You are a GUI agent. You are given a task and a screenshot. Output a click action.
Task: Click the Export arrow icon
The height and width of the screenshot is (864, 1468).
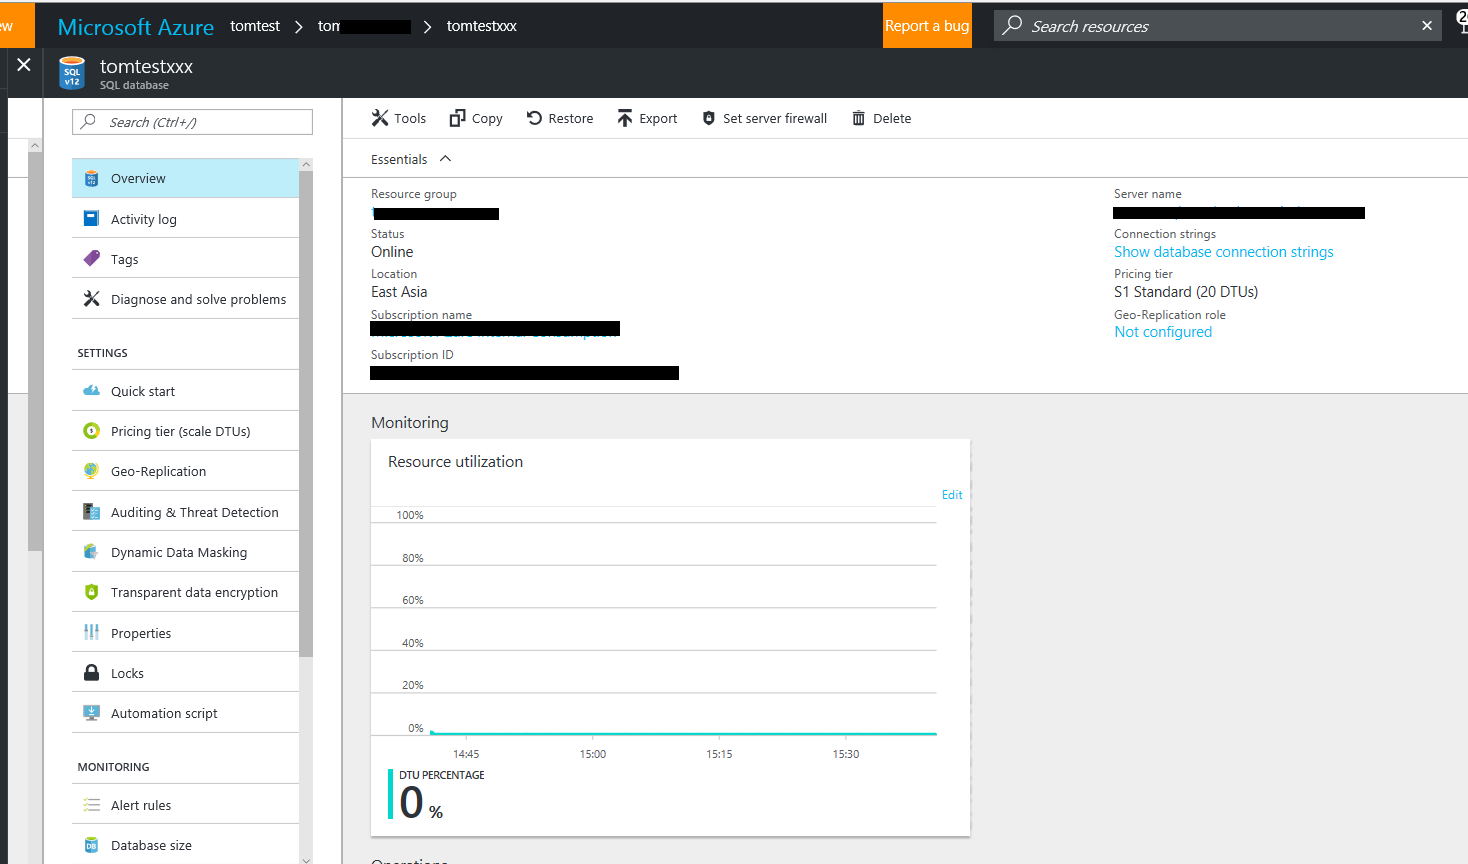625,118
